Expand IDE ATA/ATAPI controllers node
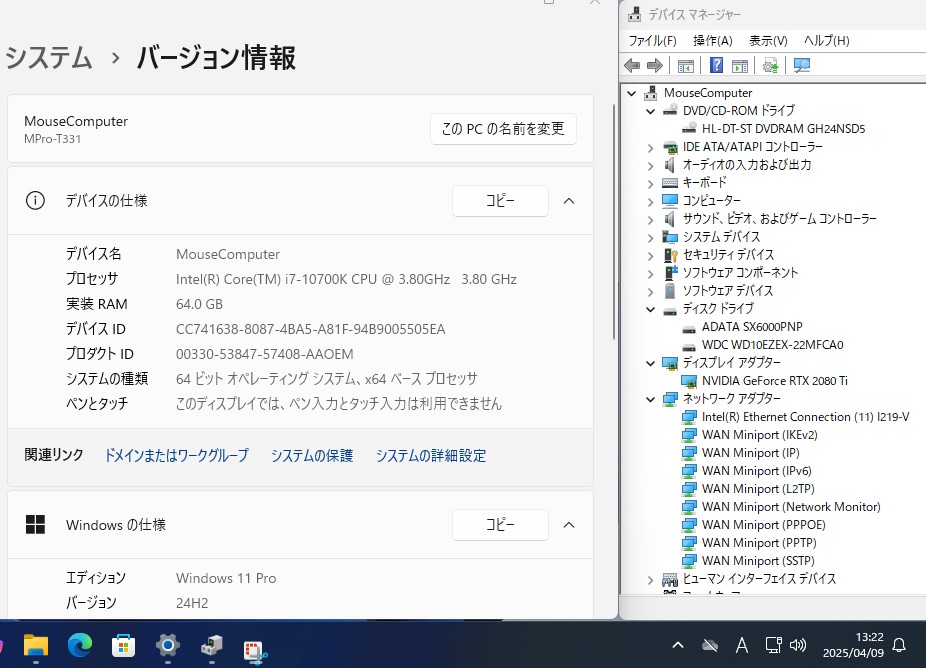The width and height of the screenshot is (926, 668). pos(651,148)
